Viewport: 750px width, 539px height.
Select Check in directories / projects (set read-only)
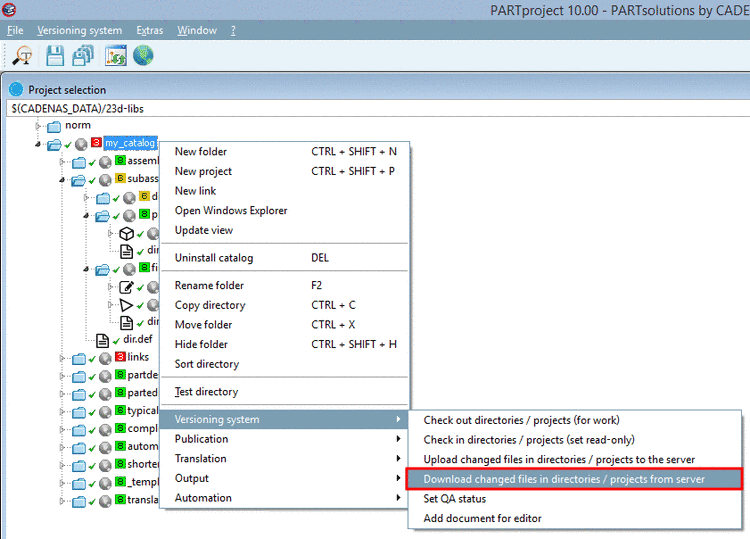[x=574, y=440]
